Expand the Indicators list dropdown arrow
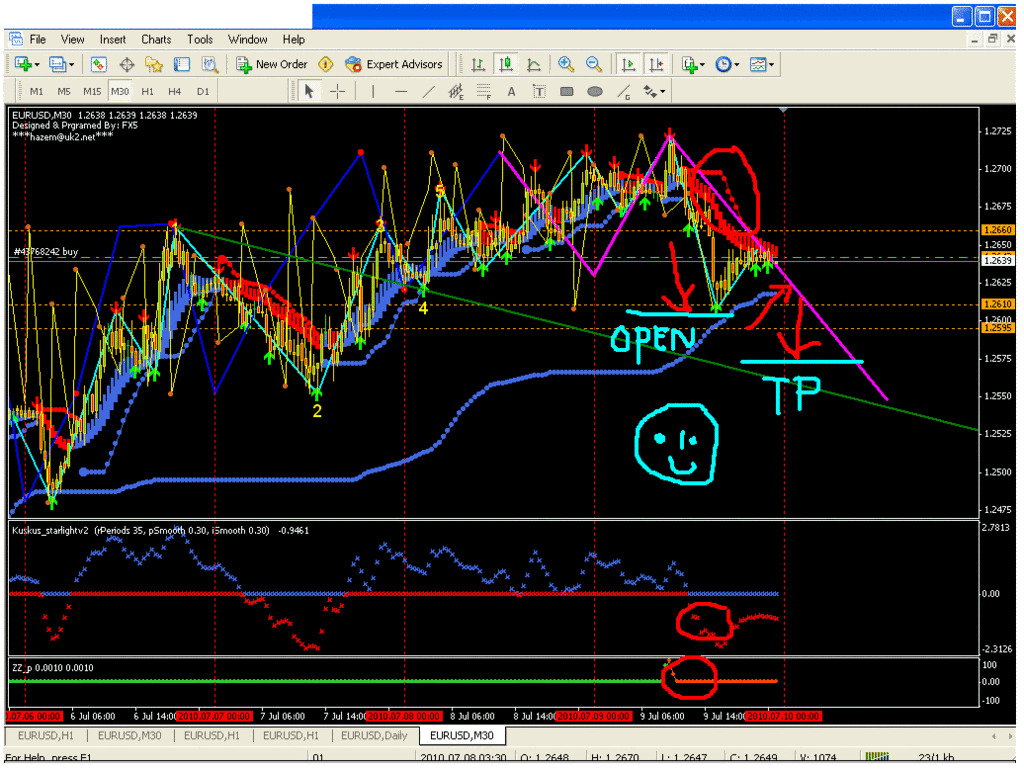 [x=702, y=65]
